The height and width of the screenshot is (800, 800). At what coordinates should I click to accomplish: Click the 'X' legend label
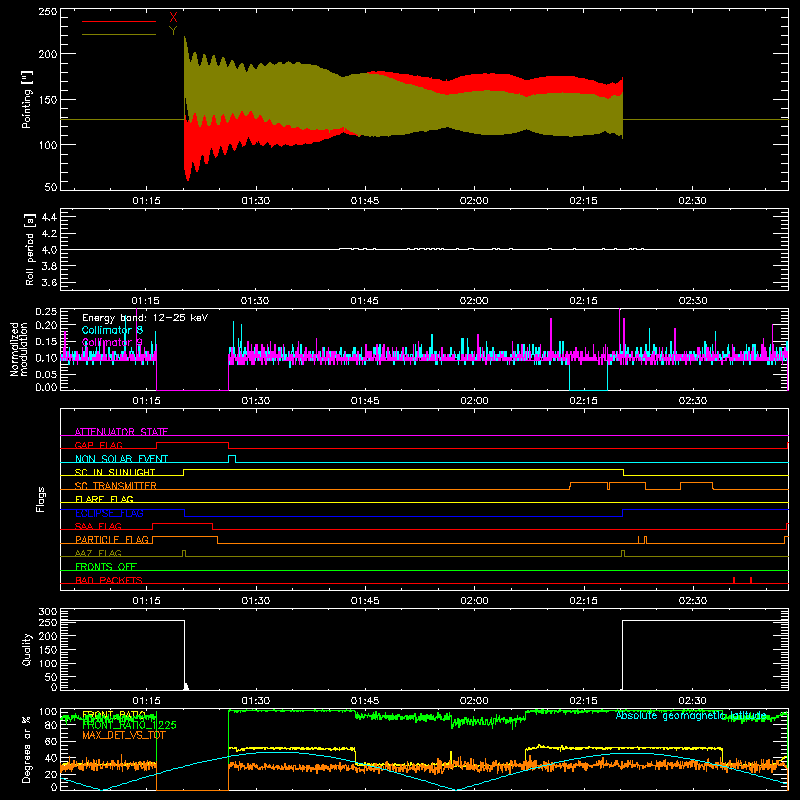(173, 18)
